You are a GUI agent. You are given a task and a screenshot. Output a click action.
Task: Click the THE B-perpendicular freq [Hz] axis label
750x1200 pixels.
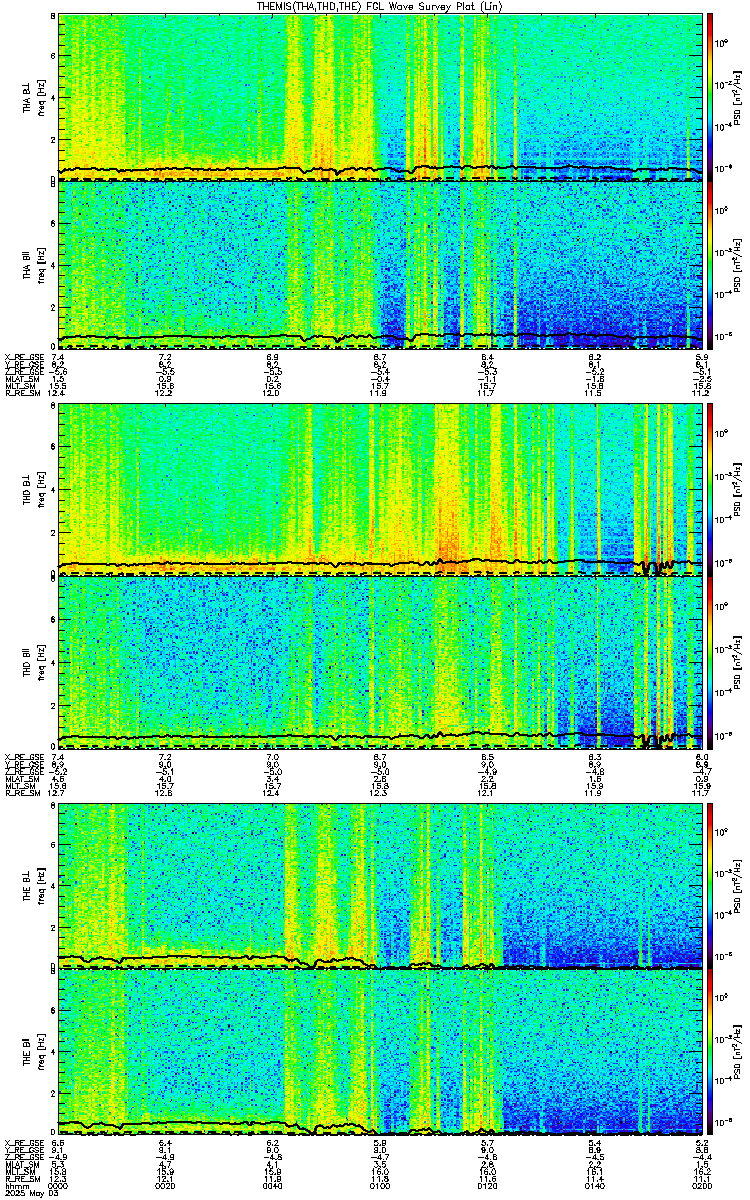[43, 885]
